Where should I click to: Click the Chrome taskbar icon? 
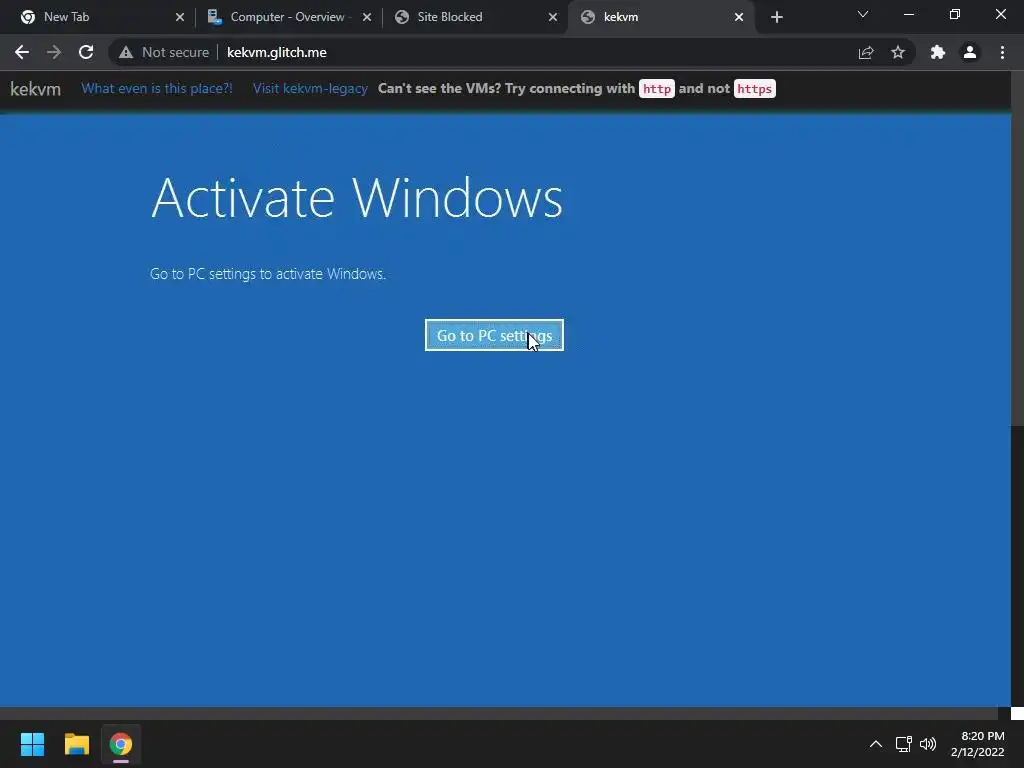pos(121,744)
